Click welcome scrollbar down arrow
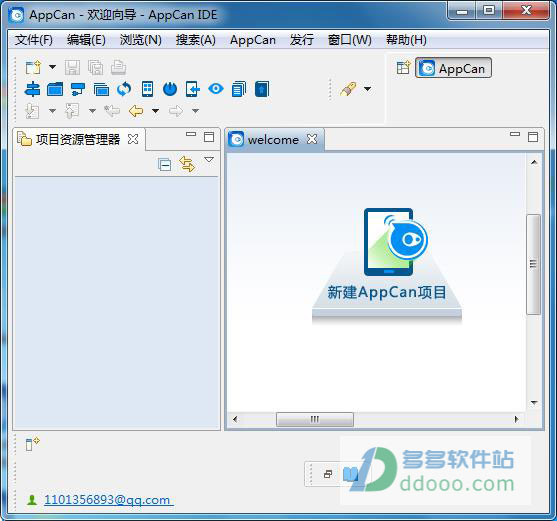557x521 pixels. click(x=534, y=403)
